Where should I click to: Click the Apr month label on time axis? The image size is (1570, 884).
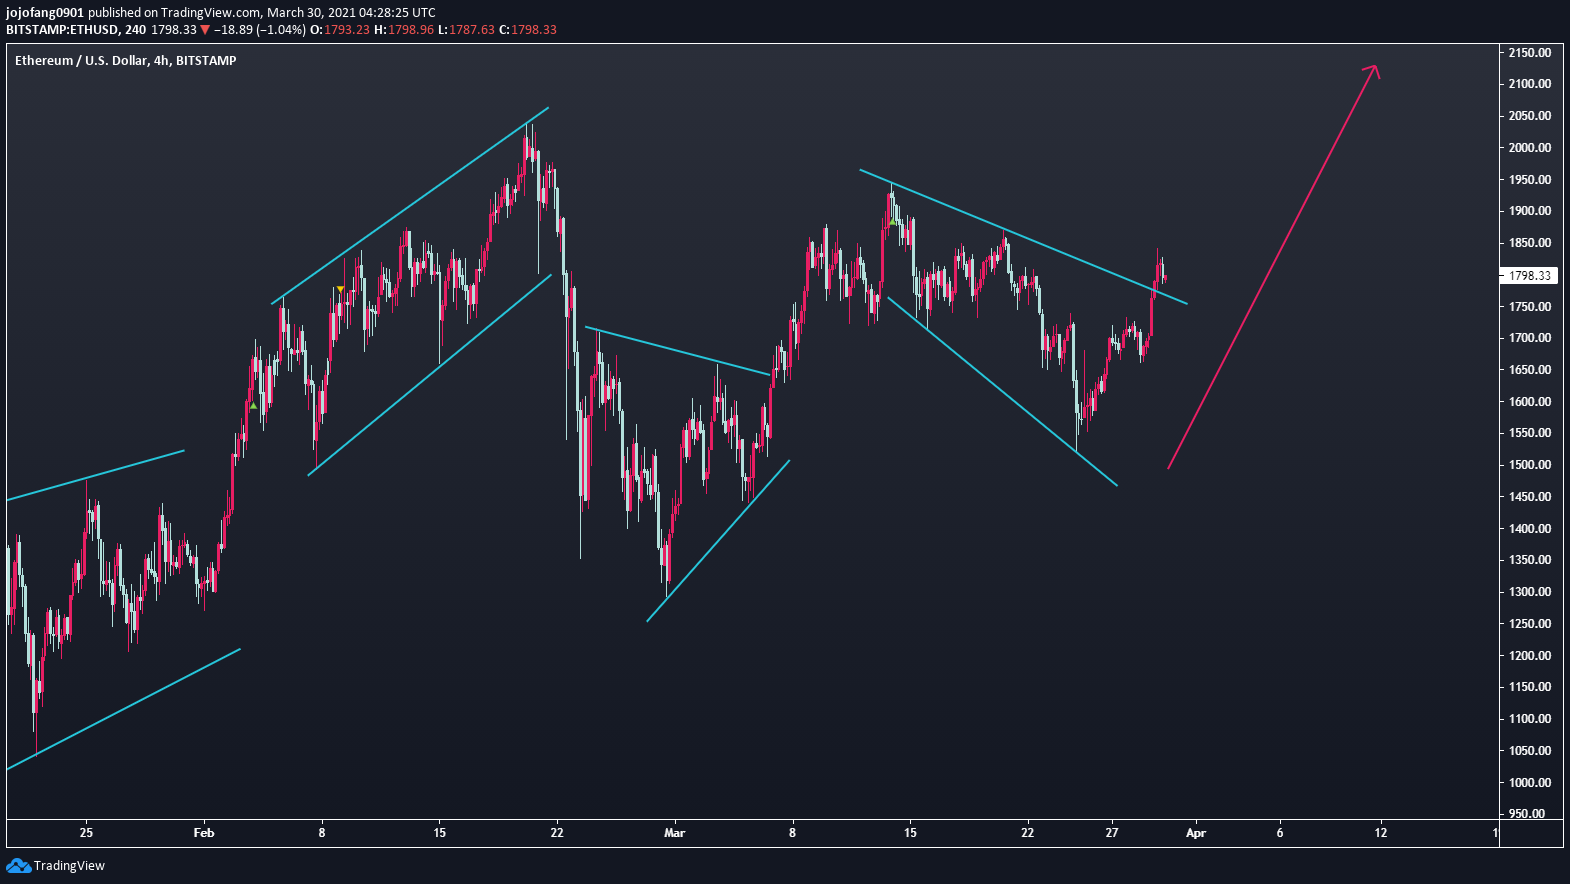[1196, 833]
